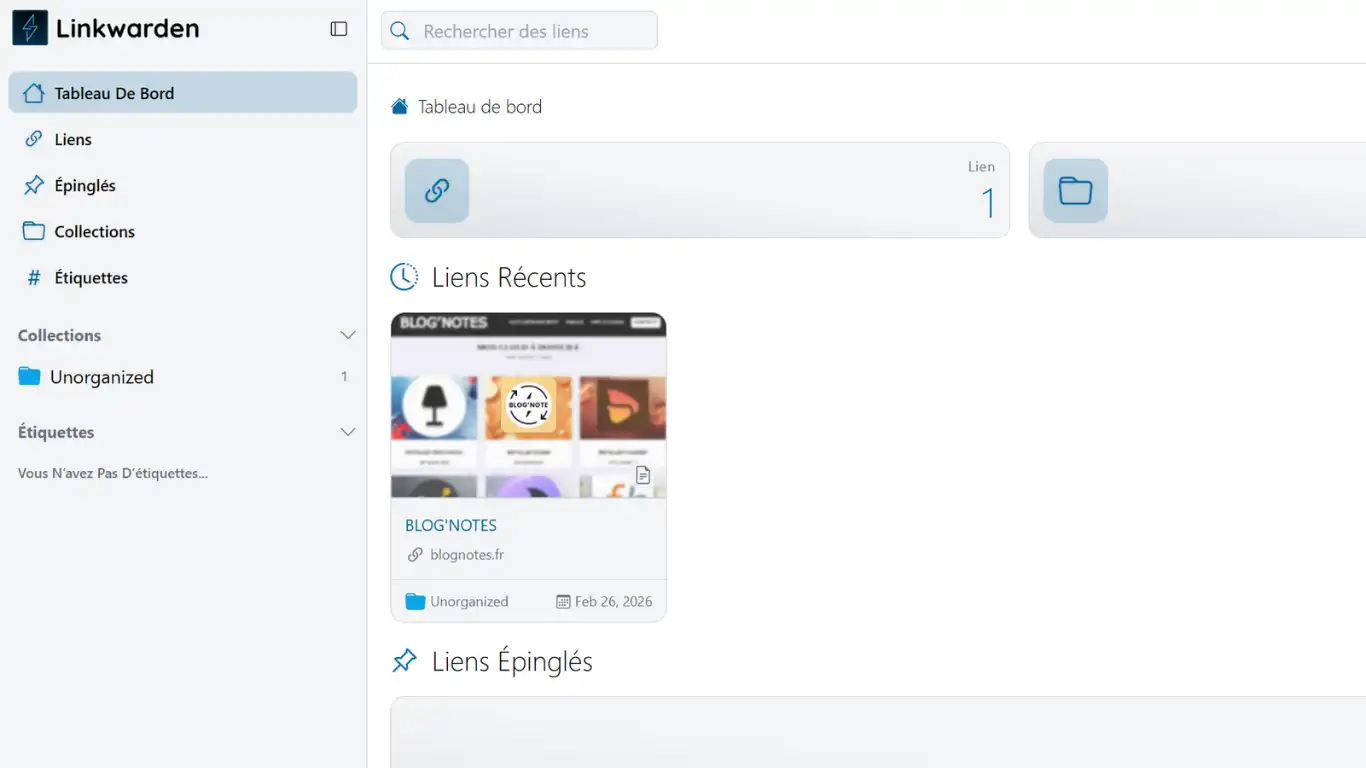This screenshot has width=1366, height=768.
Task: Open the Collections sidebar page
Action: pos(94,231)
